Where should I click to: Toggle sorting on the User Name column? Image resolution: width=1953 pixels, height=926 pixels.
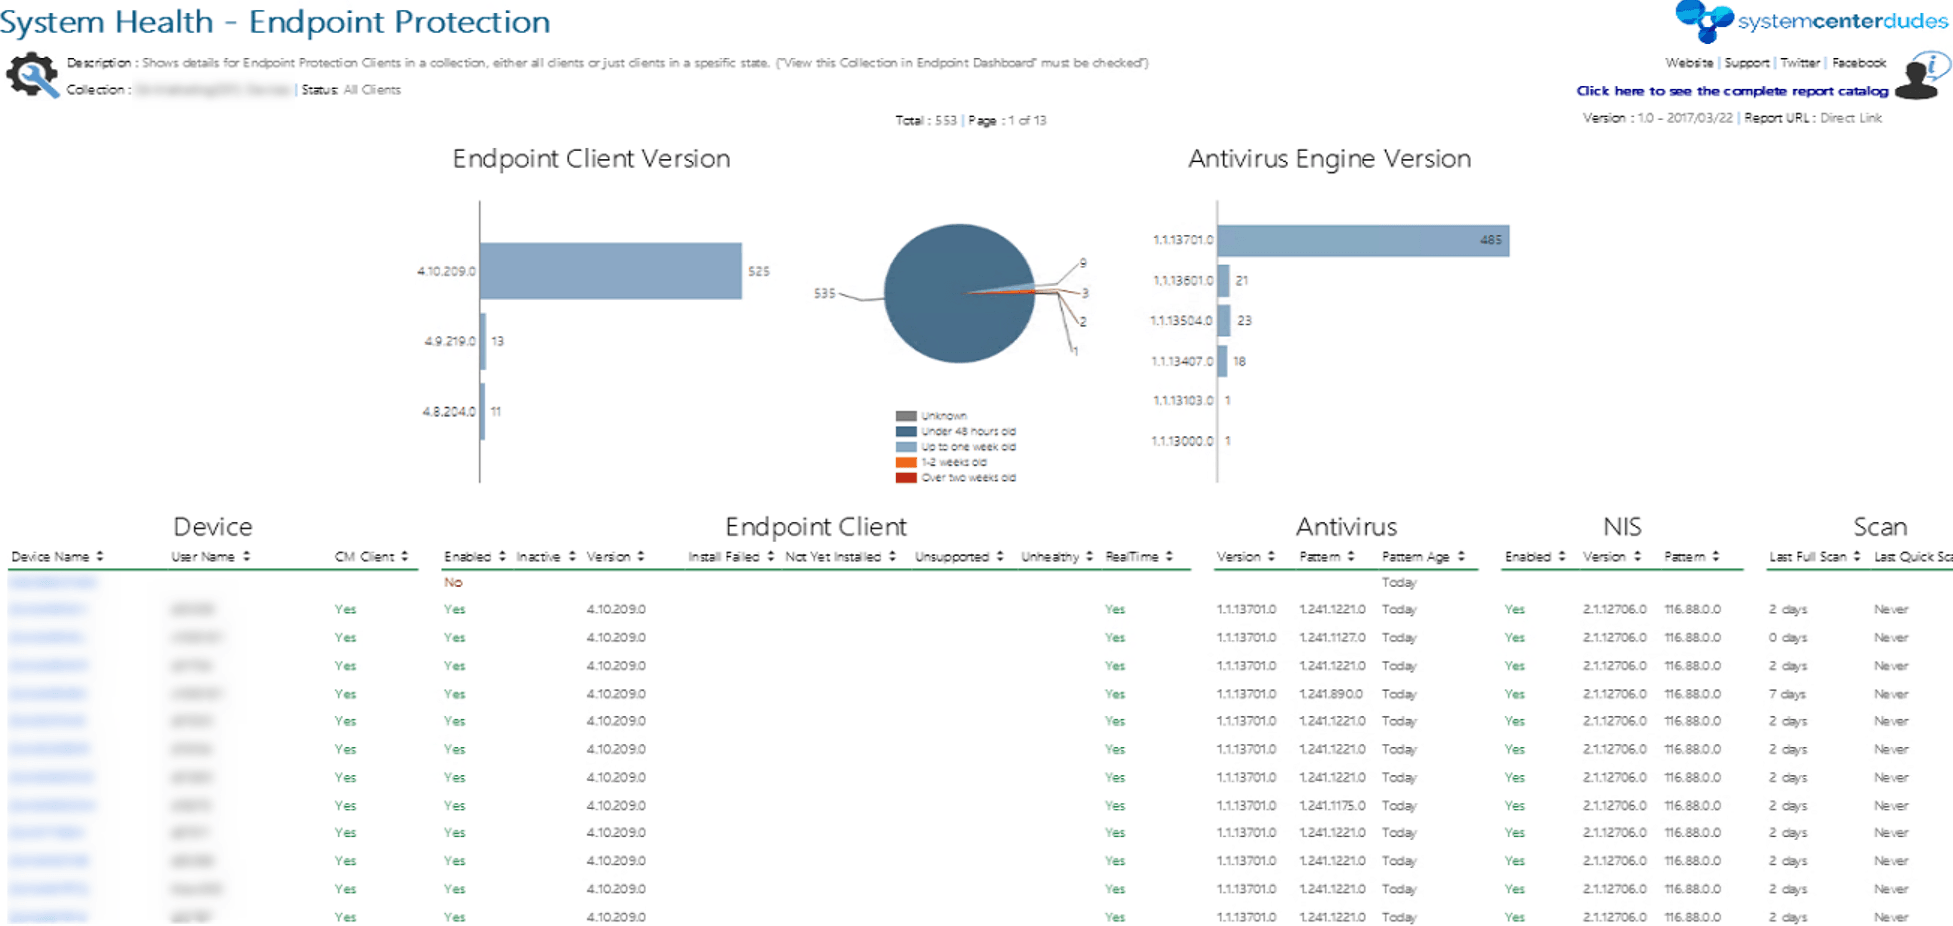249,557
